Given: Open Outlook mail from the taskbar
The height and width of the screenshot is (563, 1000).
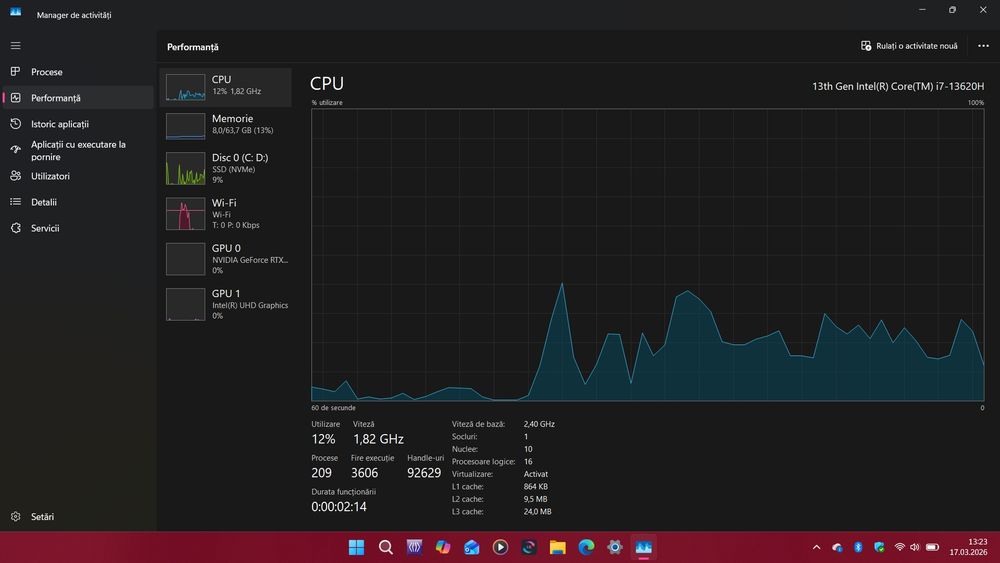Looking at the screenshot, I should tap(471, 547).
